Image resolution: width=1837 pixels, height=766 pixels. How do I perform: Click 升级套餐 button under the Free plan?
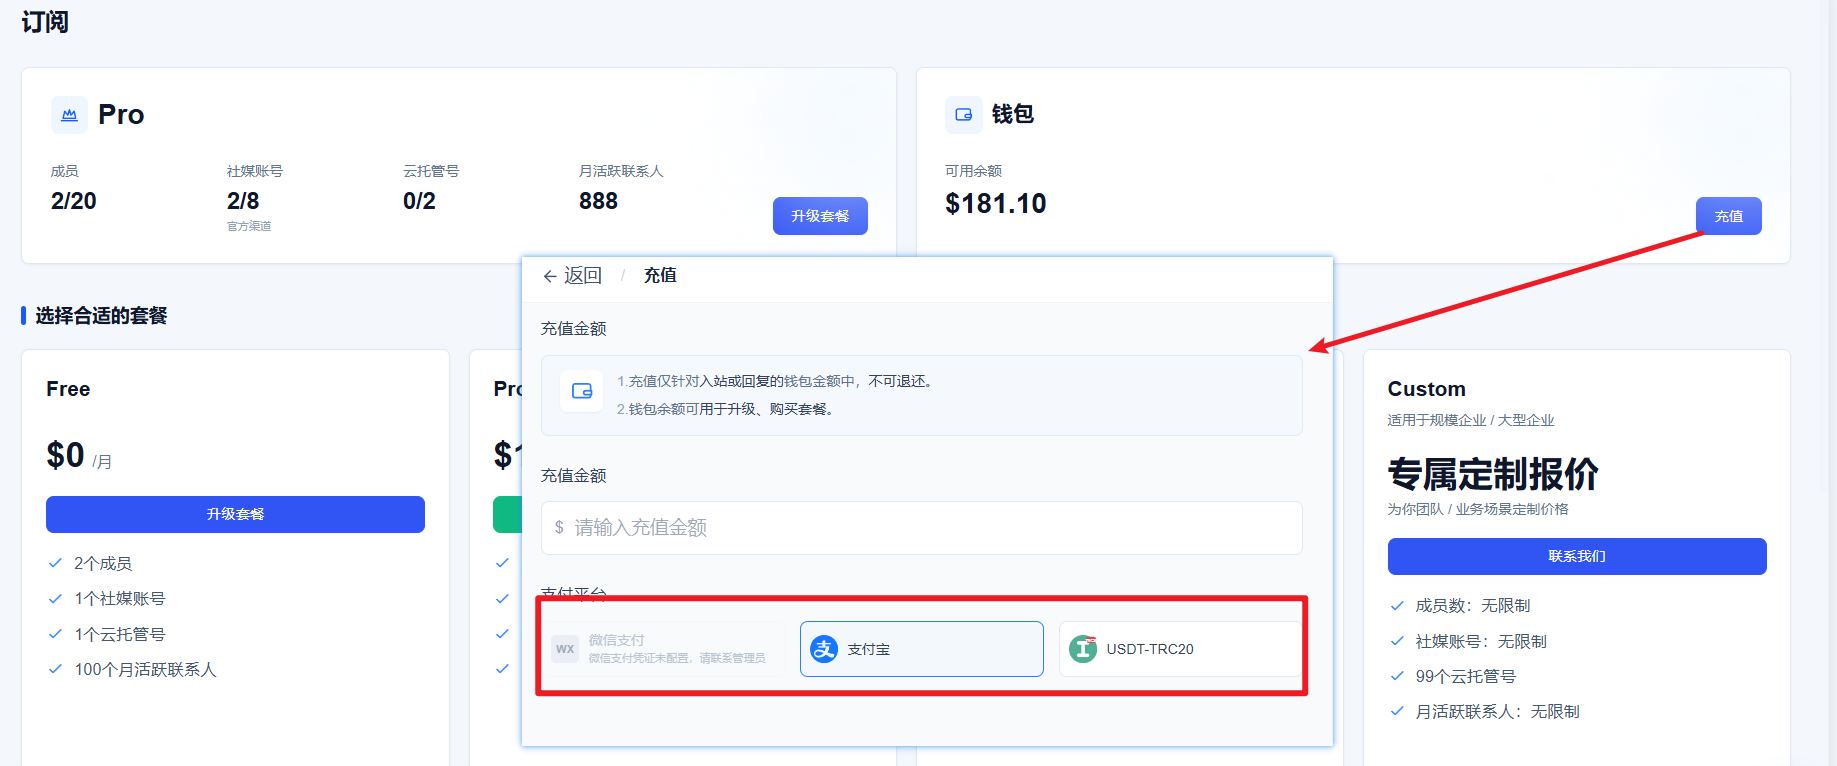235,514
